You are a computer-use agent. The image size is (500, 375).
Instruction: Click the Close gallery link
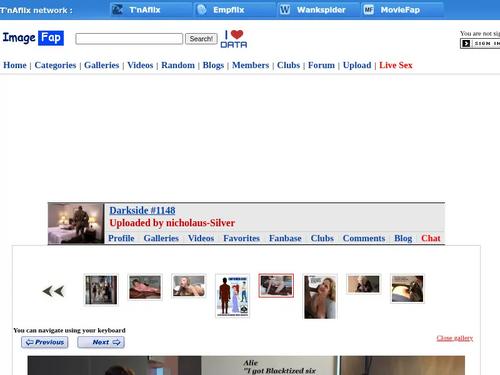455,338
